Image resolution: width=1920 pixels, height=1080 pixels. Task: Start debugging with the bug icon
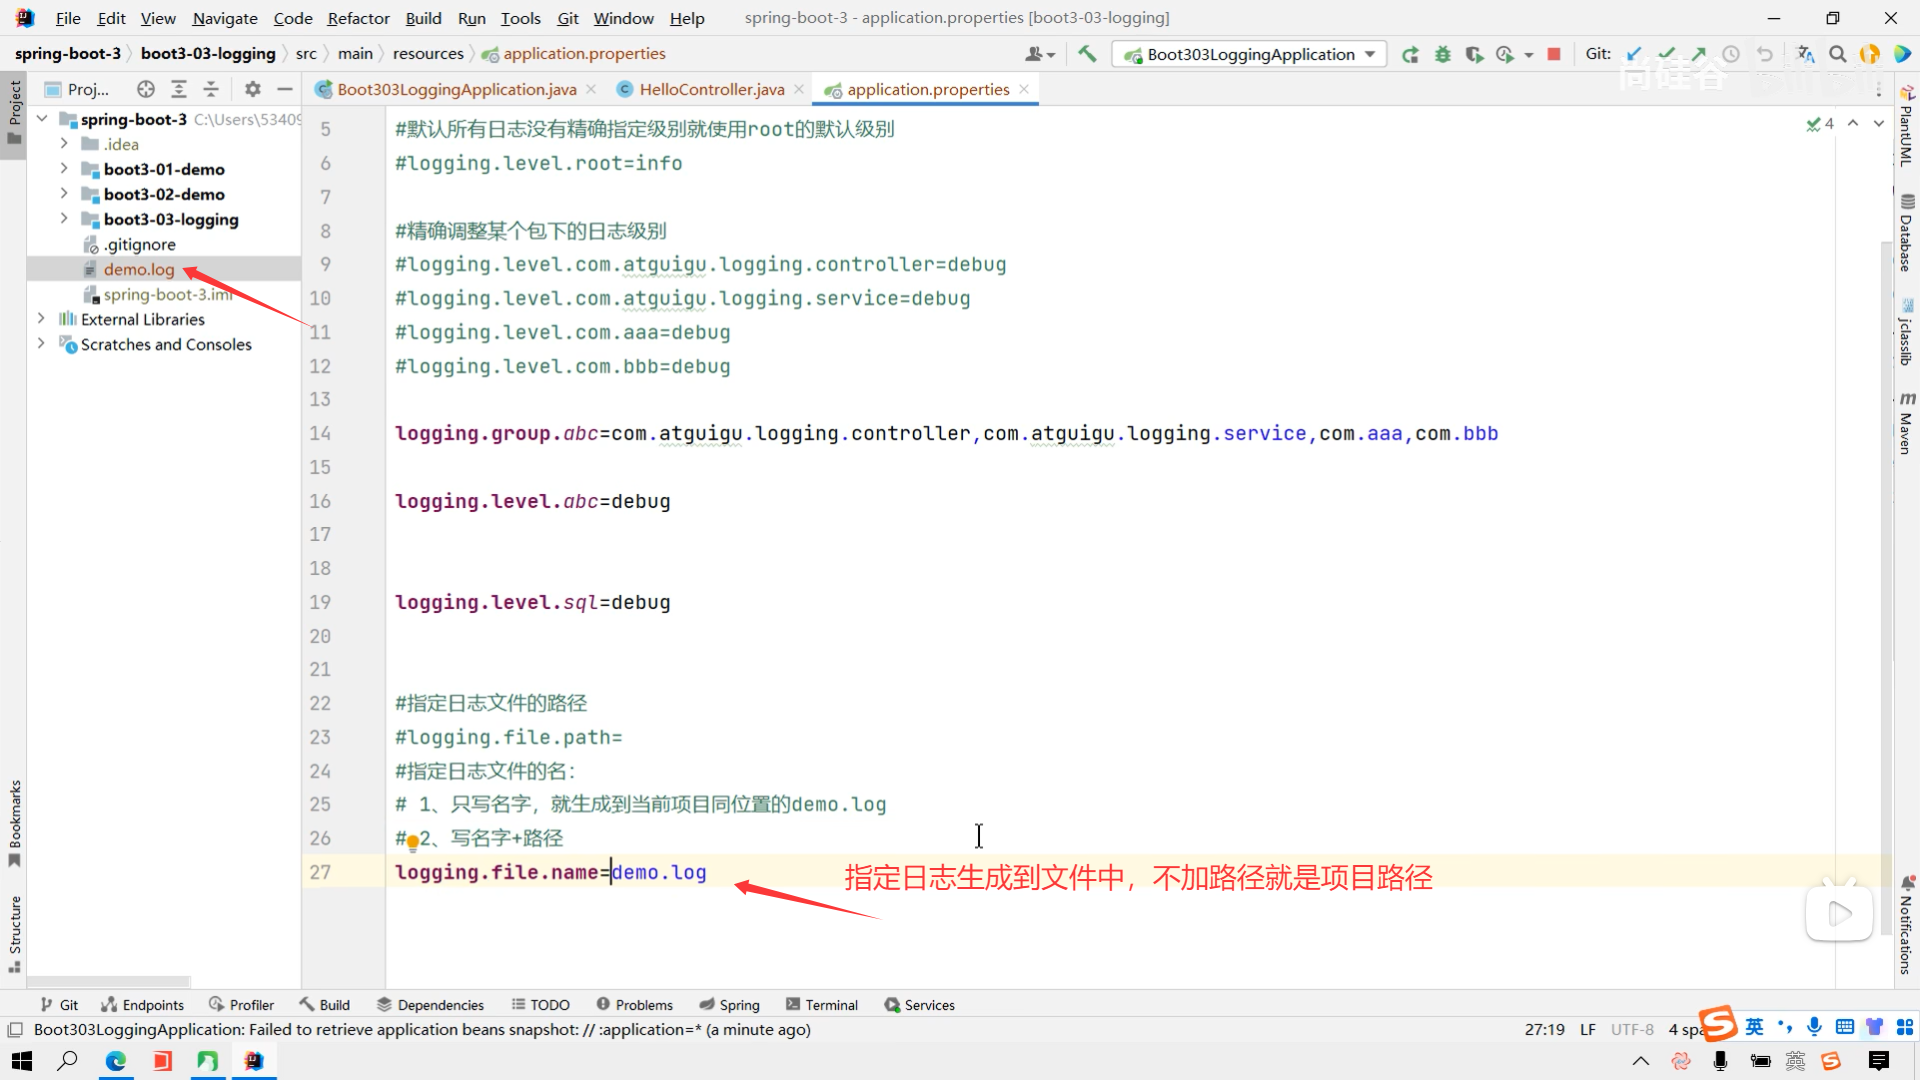click(x=1442, y=54)
